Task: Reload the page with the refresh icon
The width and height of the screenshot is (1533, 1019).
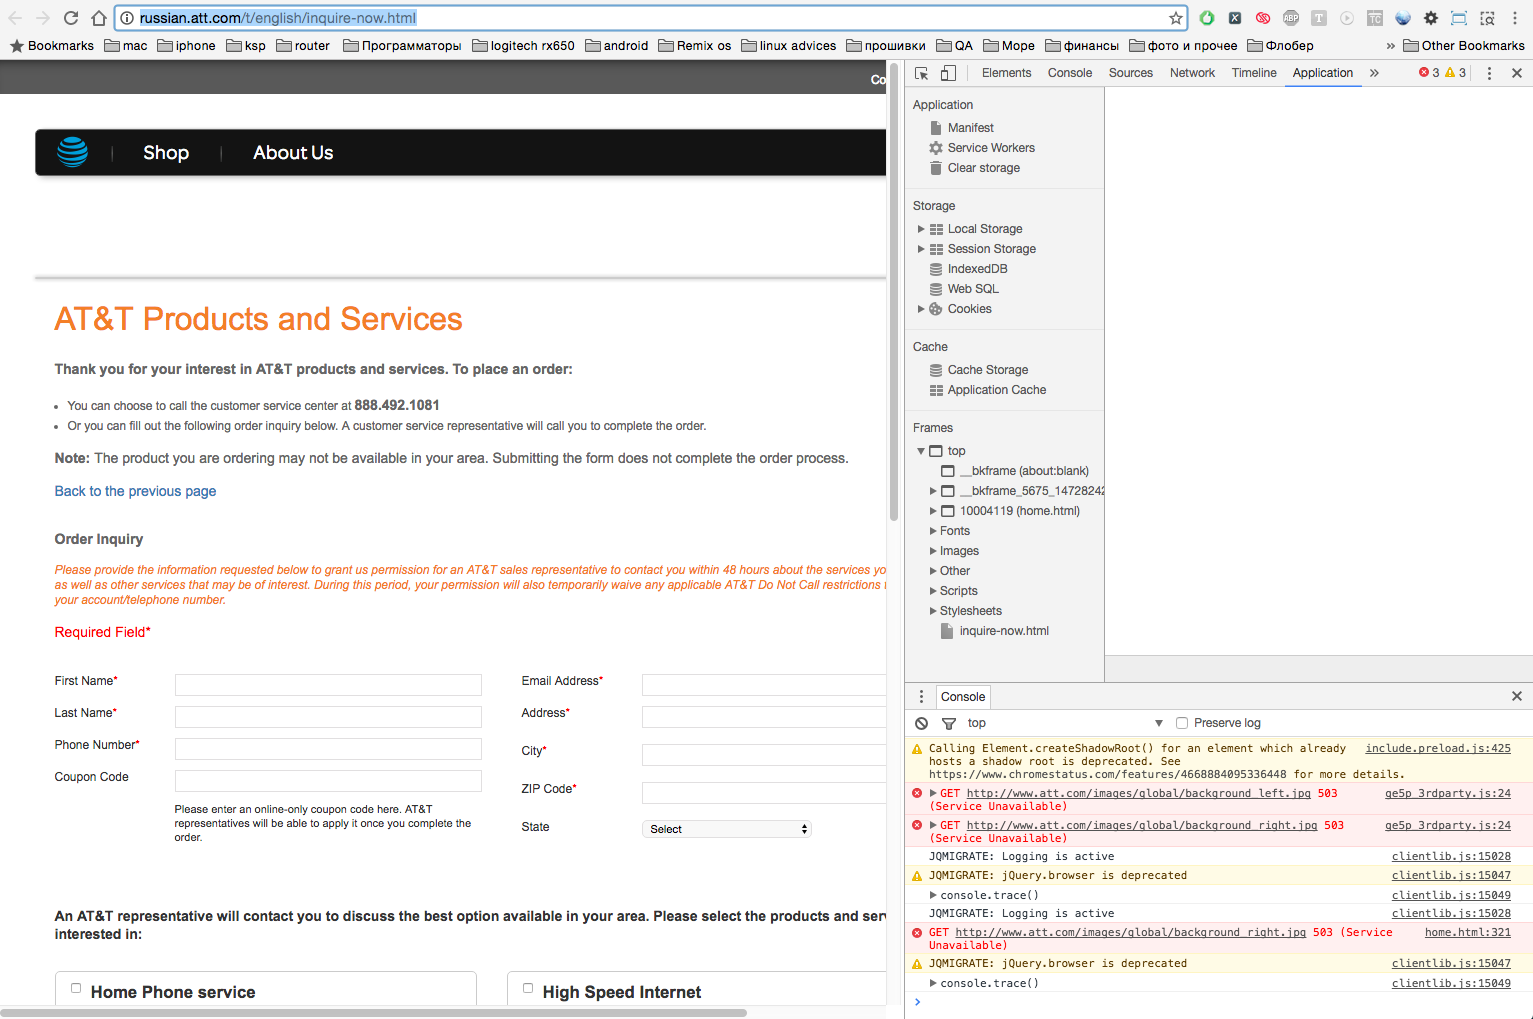Action: (x=71, y=18)
